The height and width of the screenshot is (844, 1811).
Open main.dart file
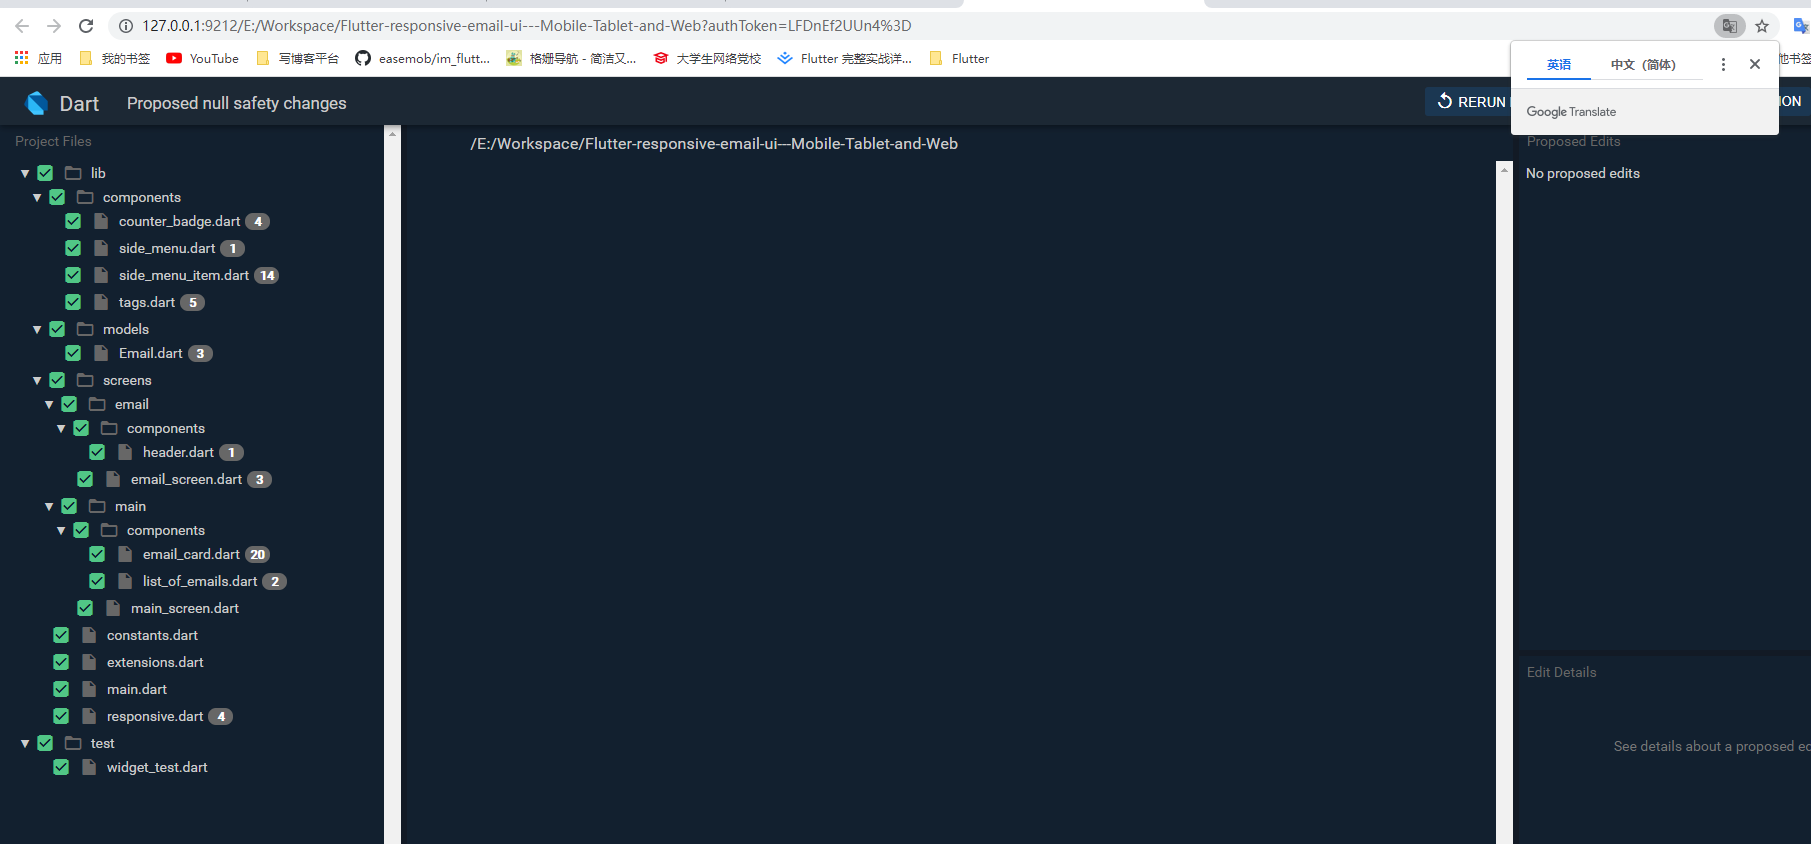(x=137, y=689)
